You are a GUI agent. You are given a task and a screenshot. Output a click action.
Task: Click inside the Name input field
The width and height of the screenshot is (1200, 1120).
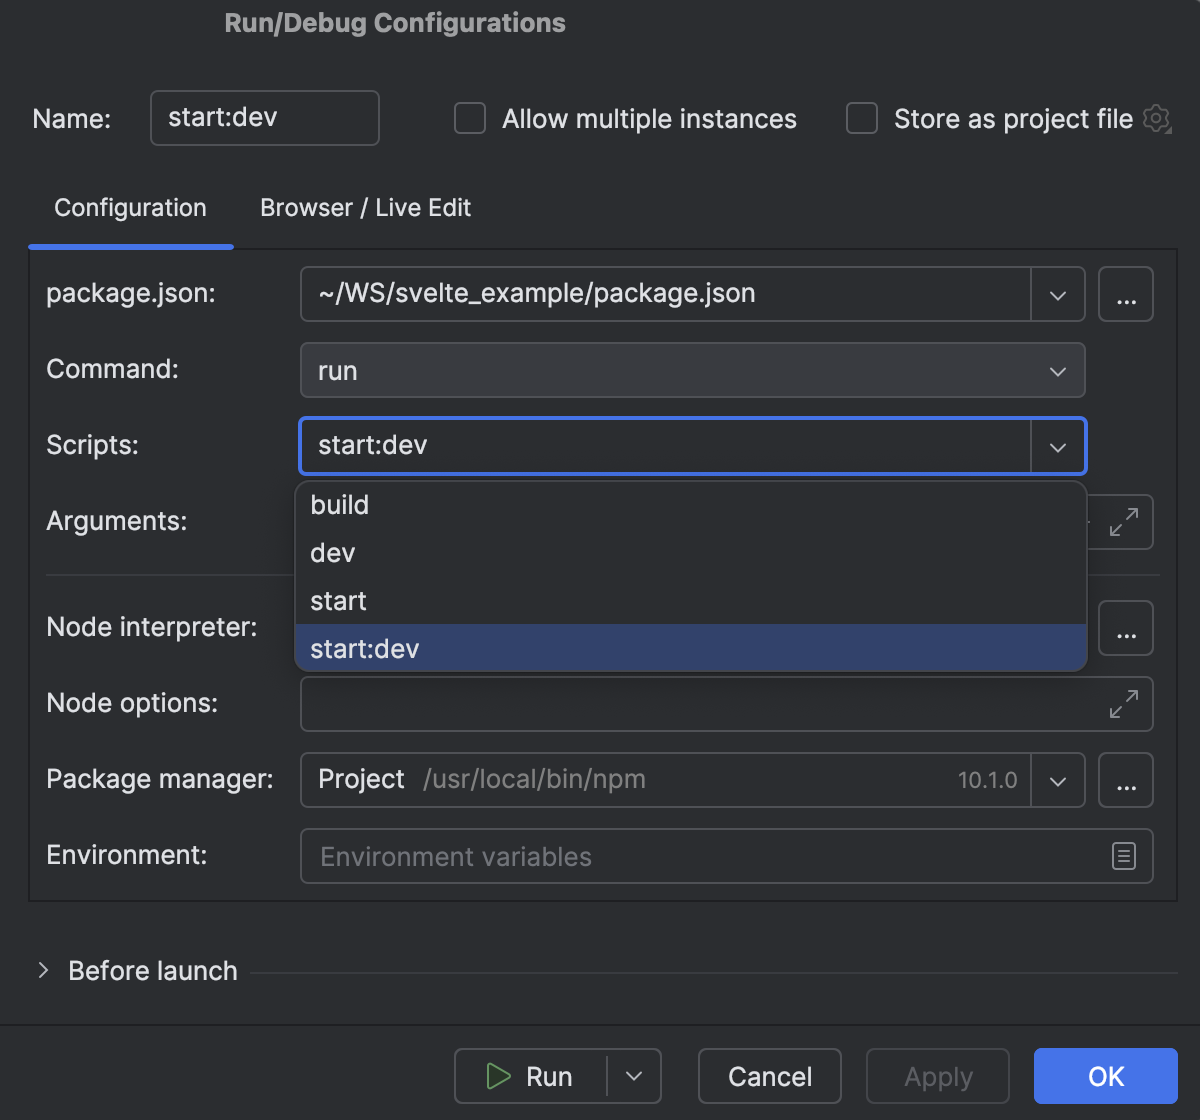tap(264, 118)
